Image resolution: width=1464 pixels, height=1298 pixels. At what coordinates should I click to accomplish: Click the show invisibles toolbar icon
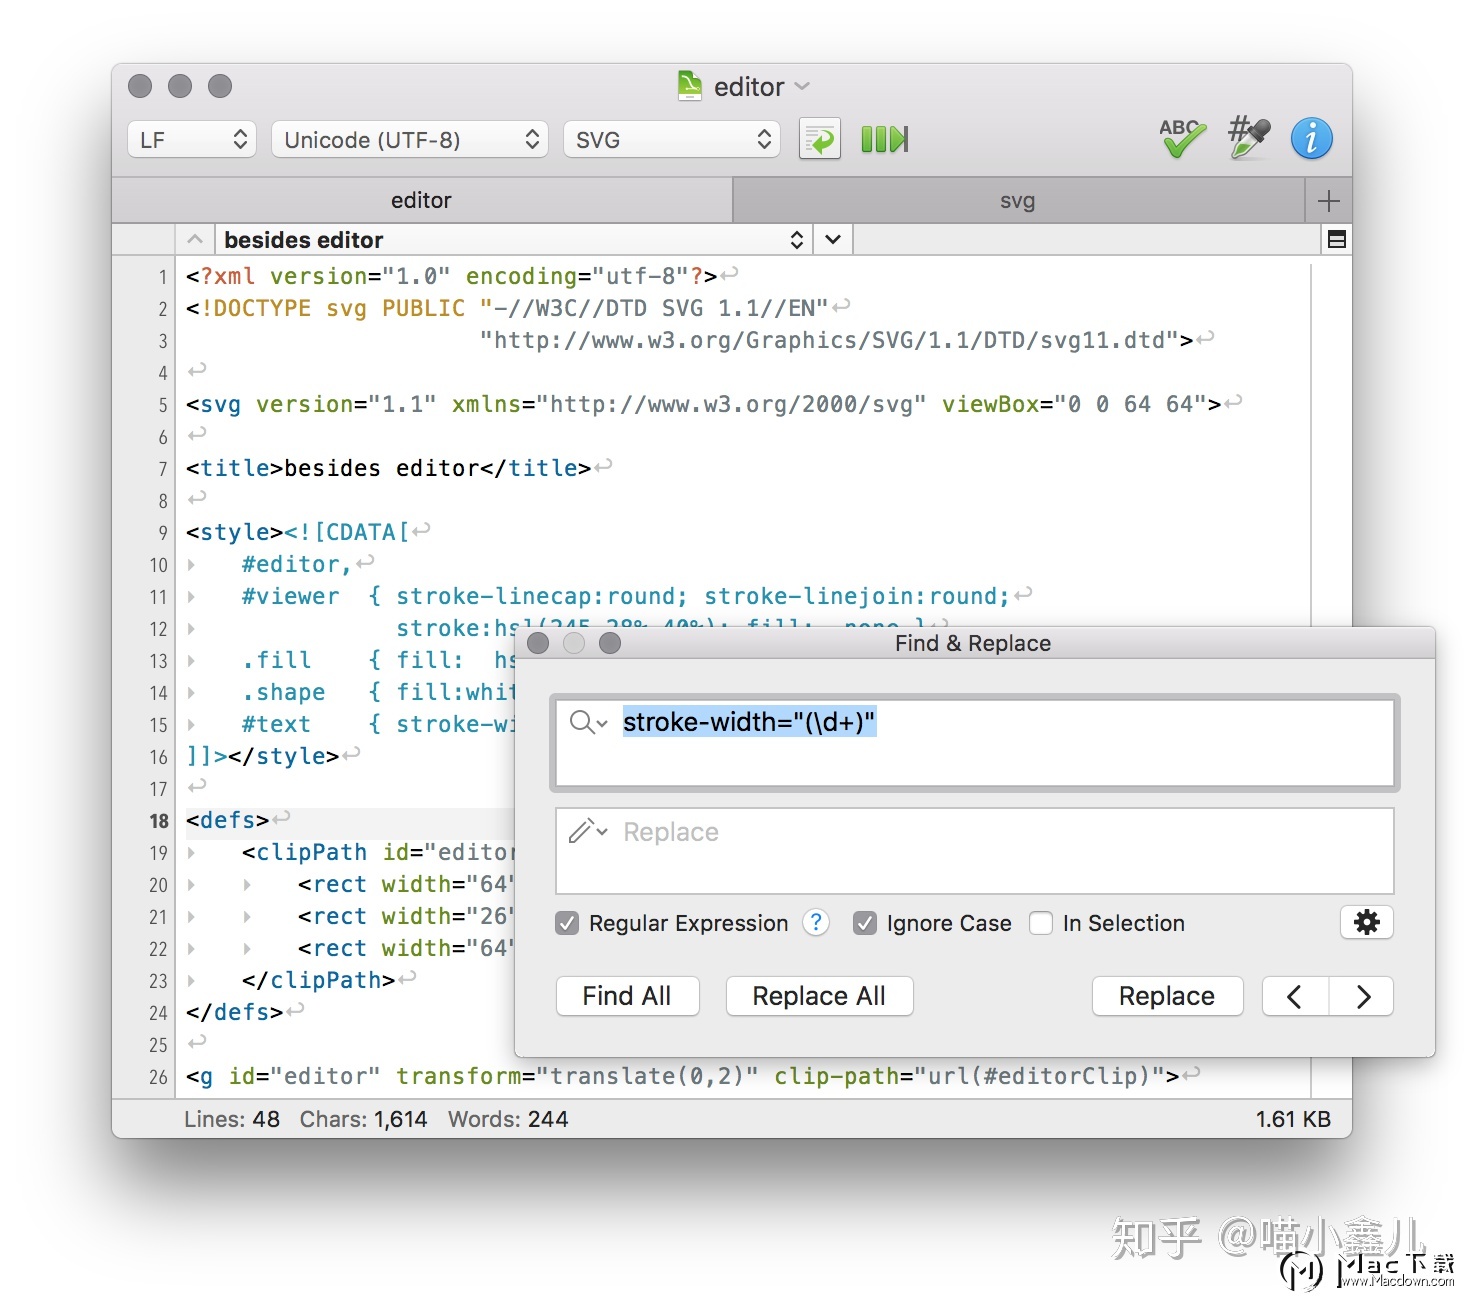pos(883,139)
